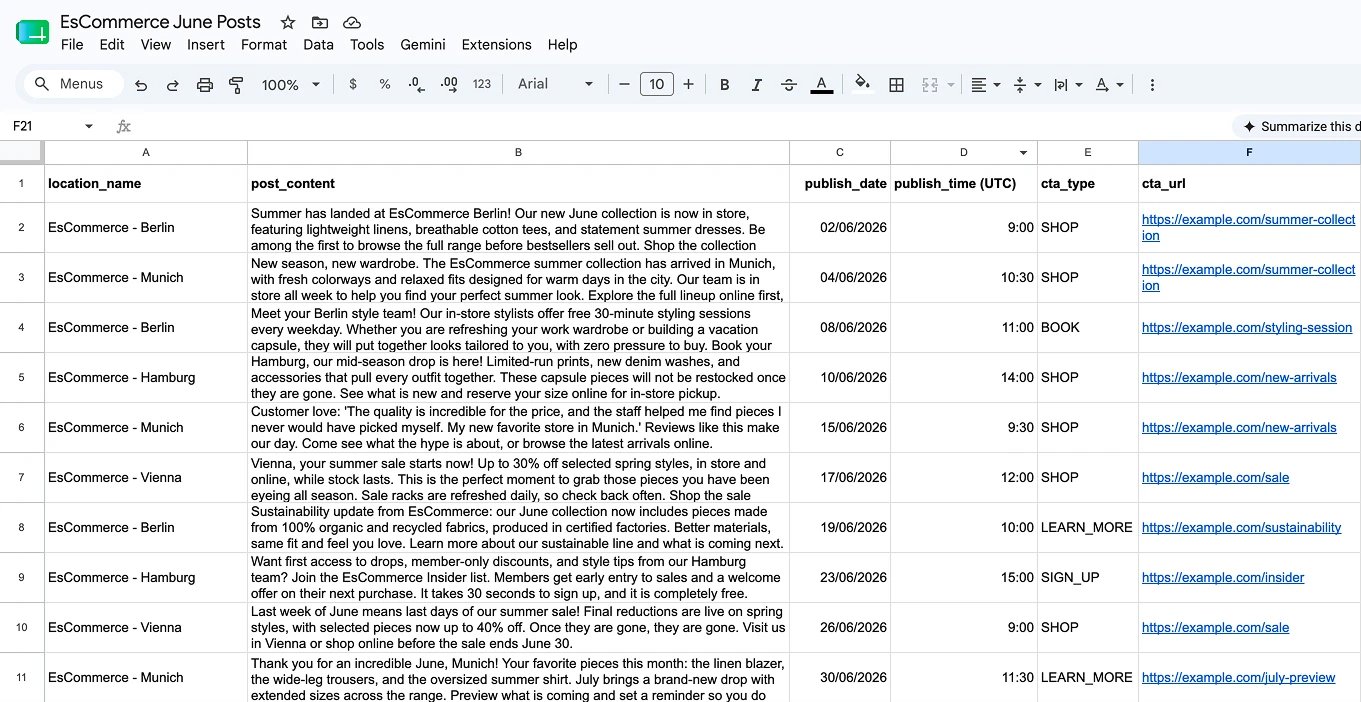Viewport: 1361px width, 702px height.
Task: Open the Edit menu
Action: pos(112,45)
